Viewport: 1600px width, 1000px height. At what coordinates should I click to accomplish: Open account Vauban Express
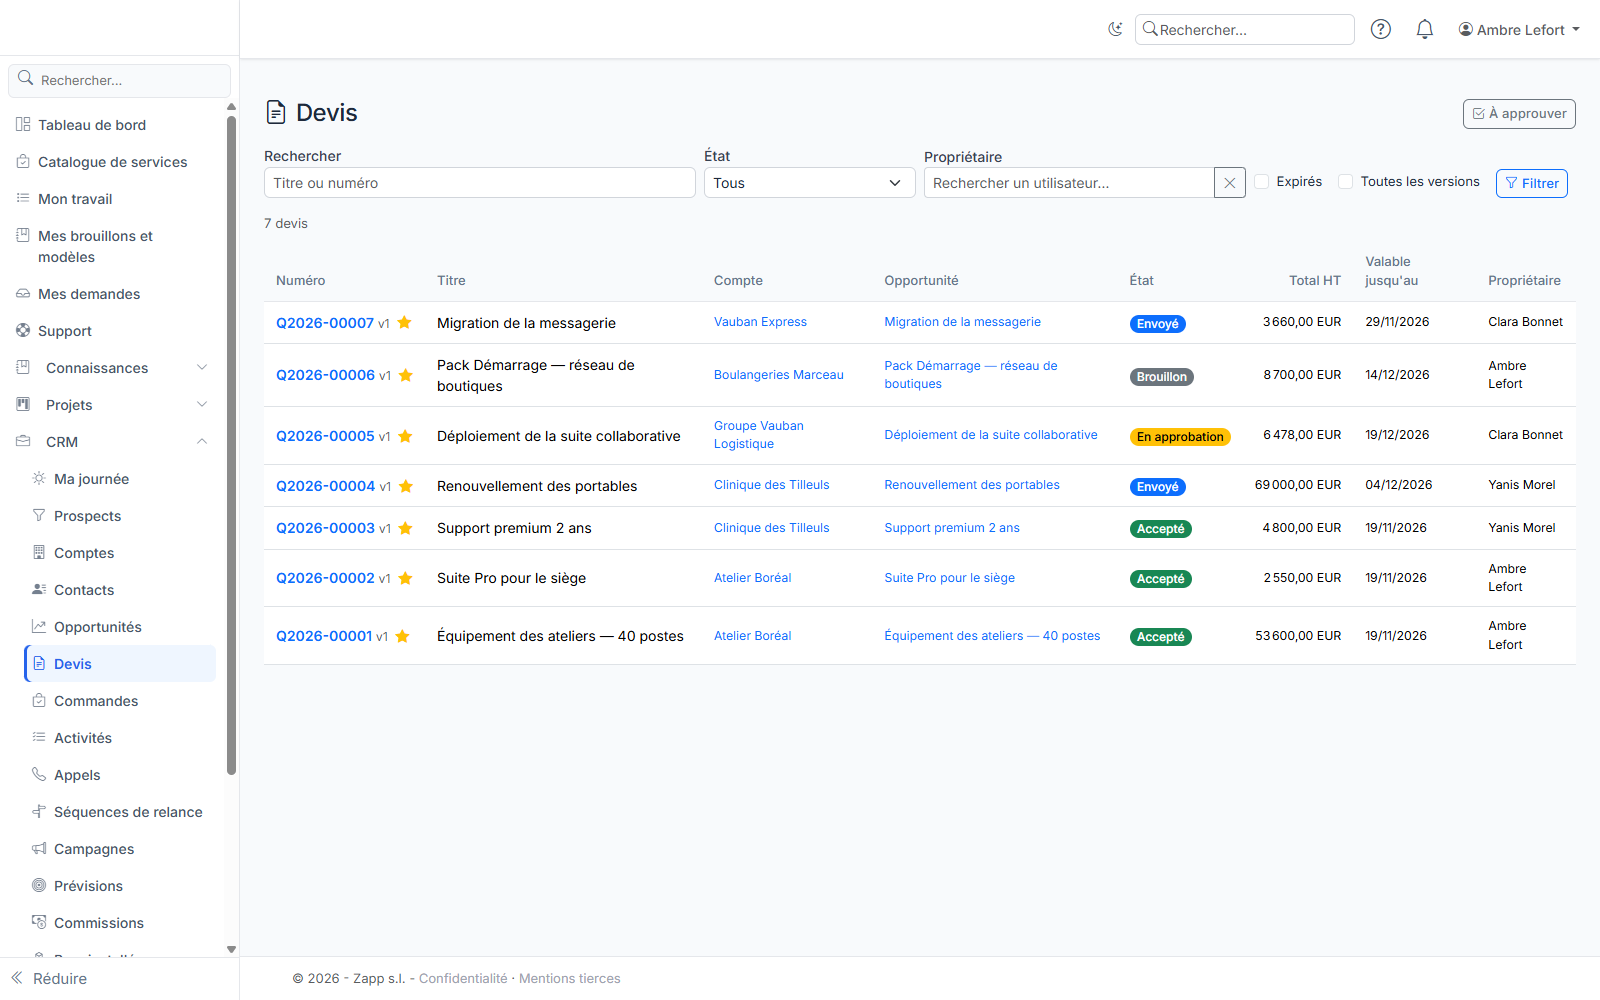coord(760,322)
